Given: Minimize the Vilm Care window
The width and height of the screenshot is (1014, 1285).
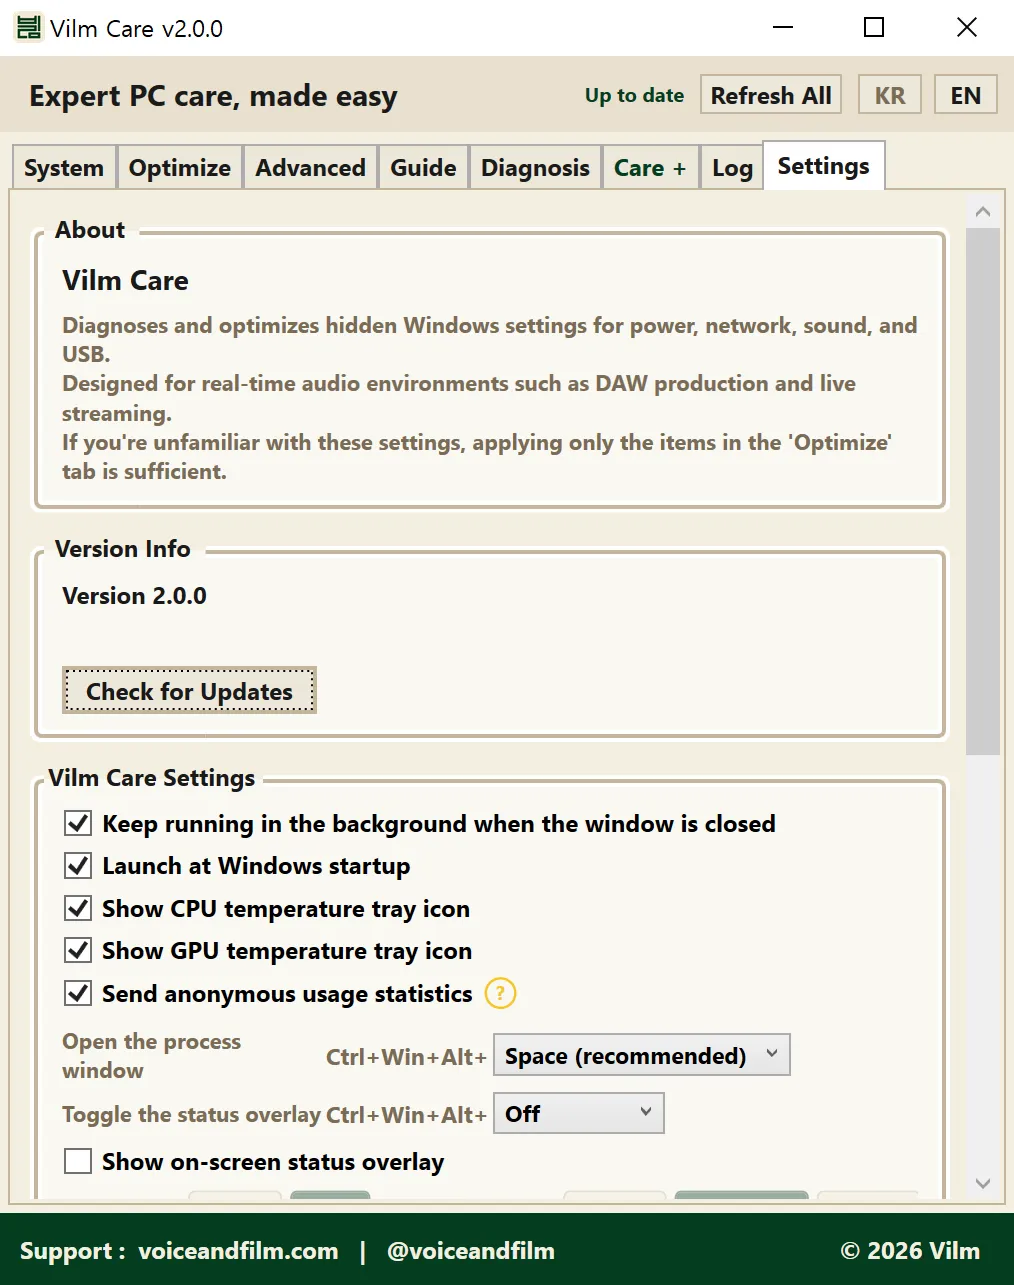Looking at the screenshot, I should [783, 27].
